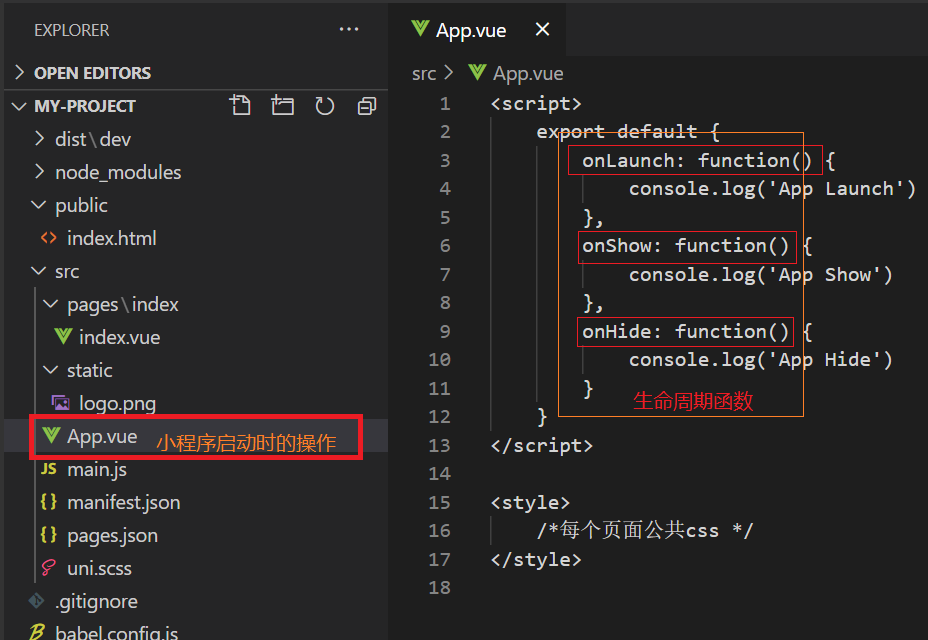Click the src breadcrumb segment
This screenshot has width=928, height=640.
coord(424,74)
